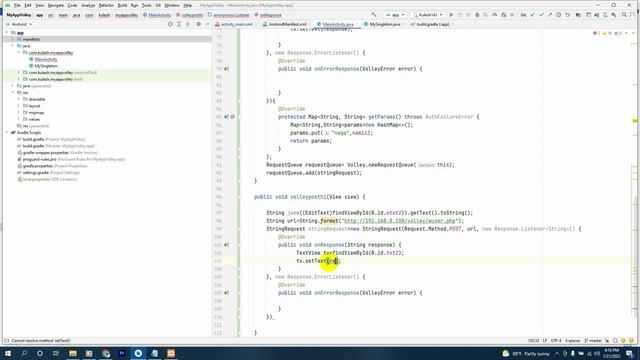Click the weather widget in taskbar

[527, 353]
